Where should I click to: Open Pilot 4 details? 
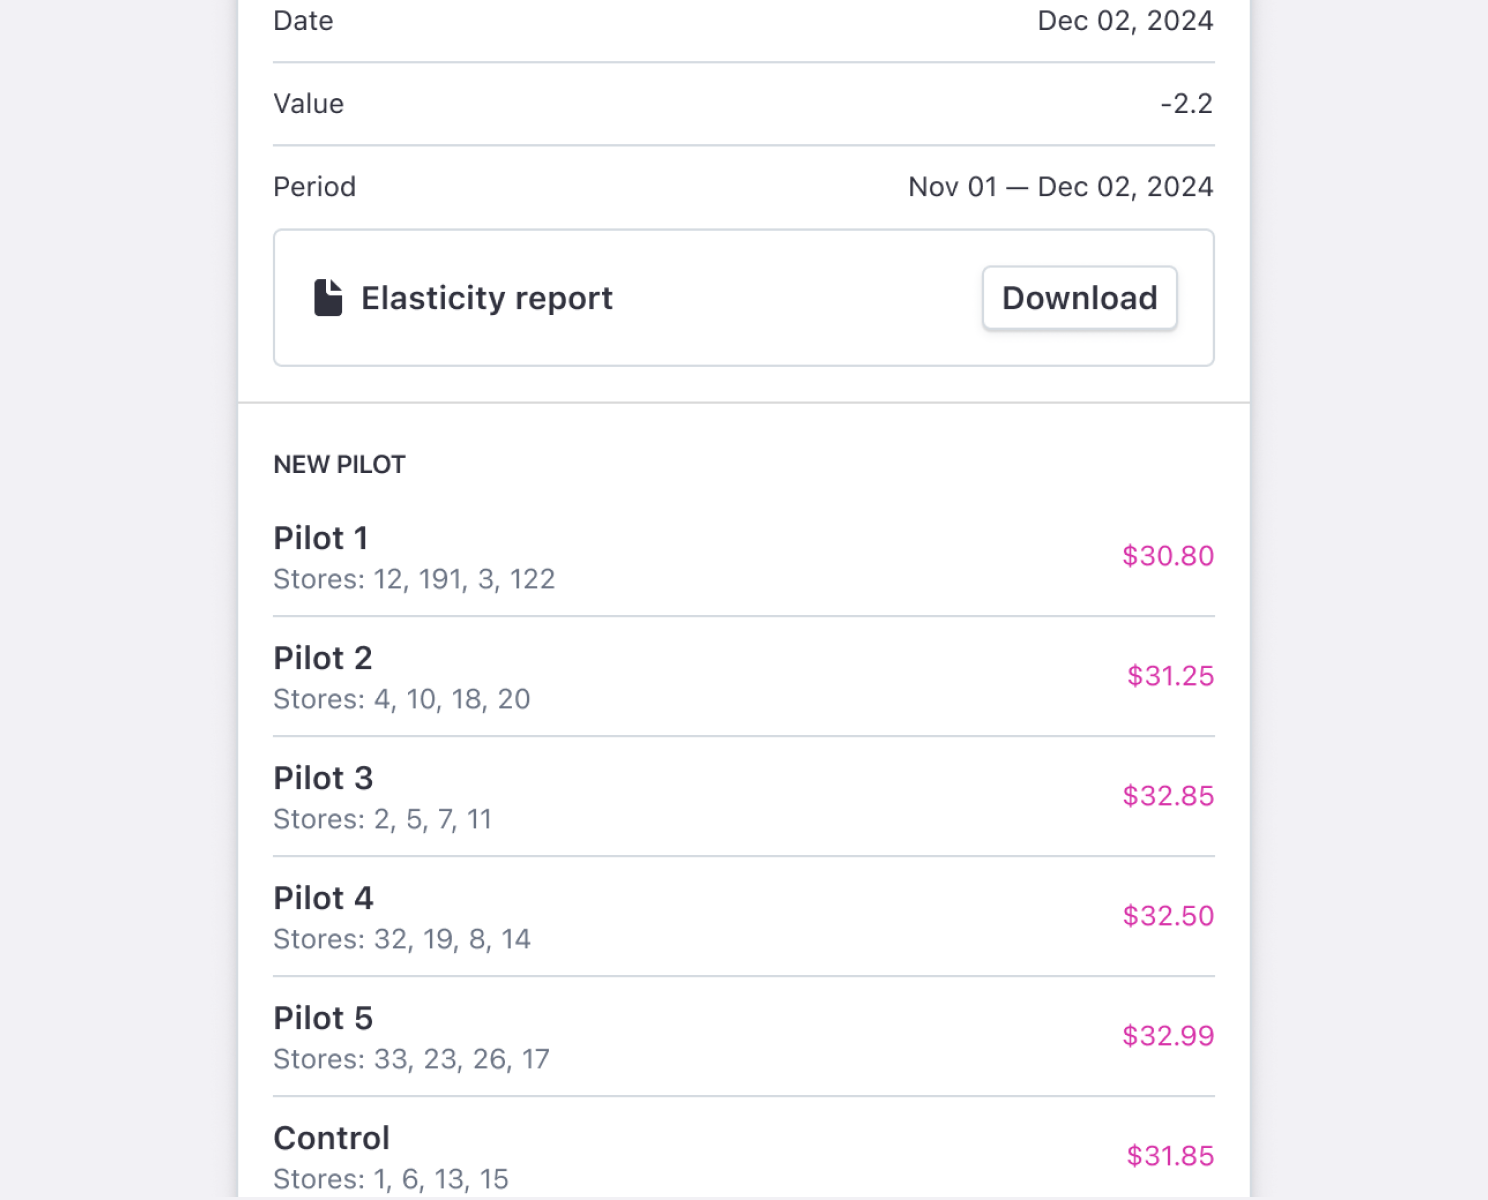coord(323,898)
